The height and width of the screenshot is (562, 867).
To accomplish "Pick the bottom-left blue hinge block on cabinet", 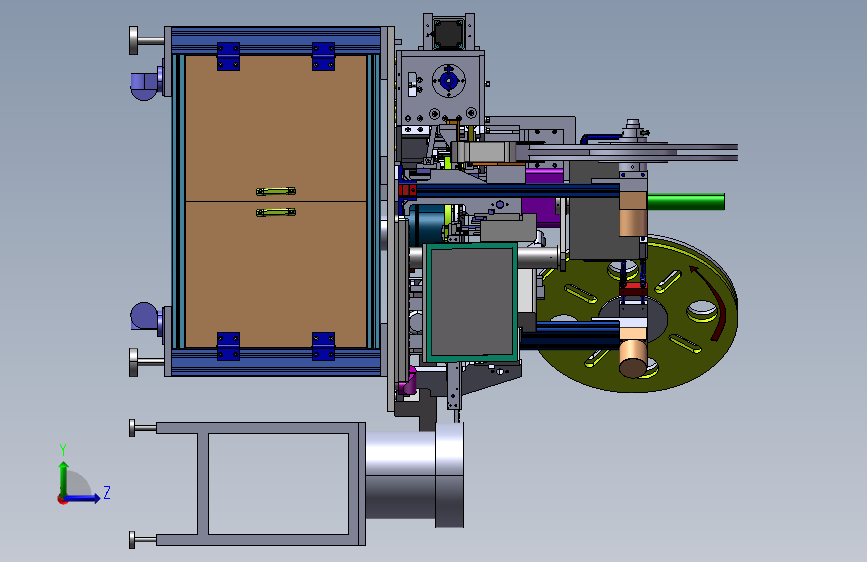I will pyautogui.click(x=228, y=346).
